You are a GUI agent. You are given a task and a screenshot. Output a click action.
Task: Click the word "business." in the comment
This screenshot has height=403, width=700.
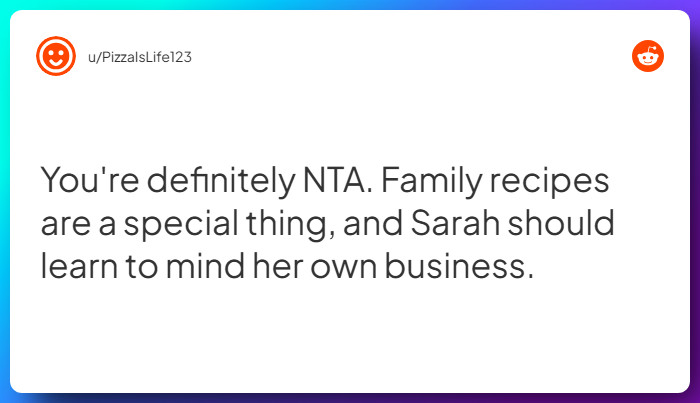point(447,267)
